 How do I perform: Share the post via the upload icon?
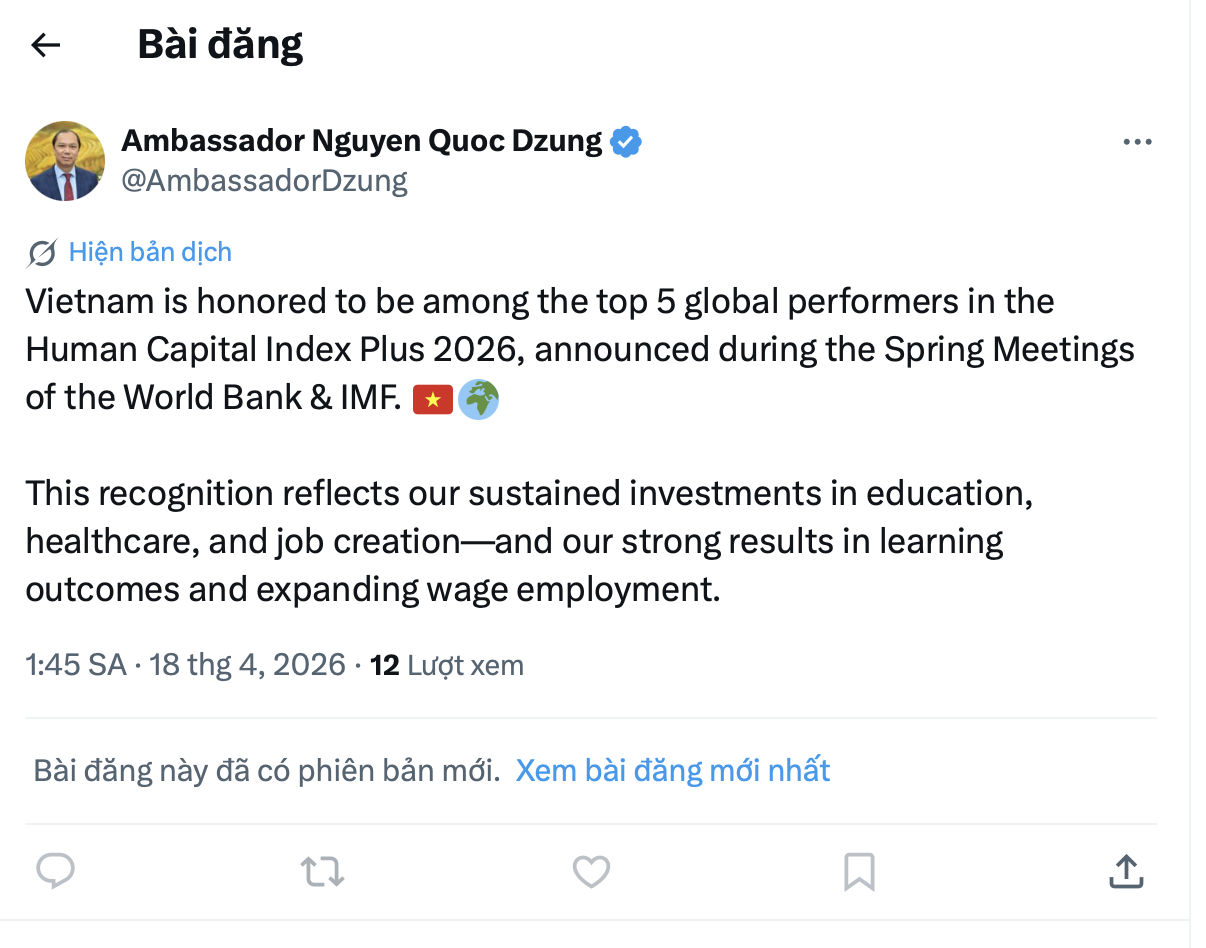[x=1126, y=871]
